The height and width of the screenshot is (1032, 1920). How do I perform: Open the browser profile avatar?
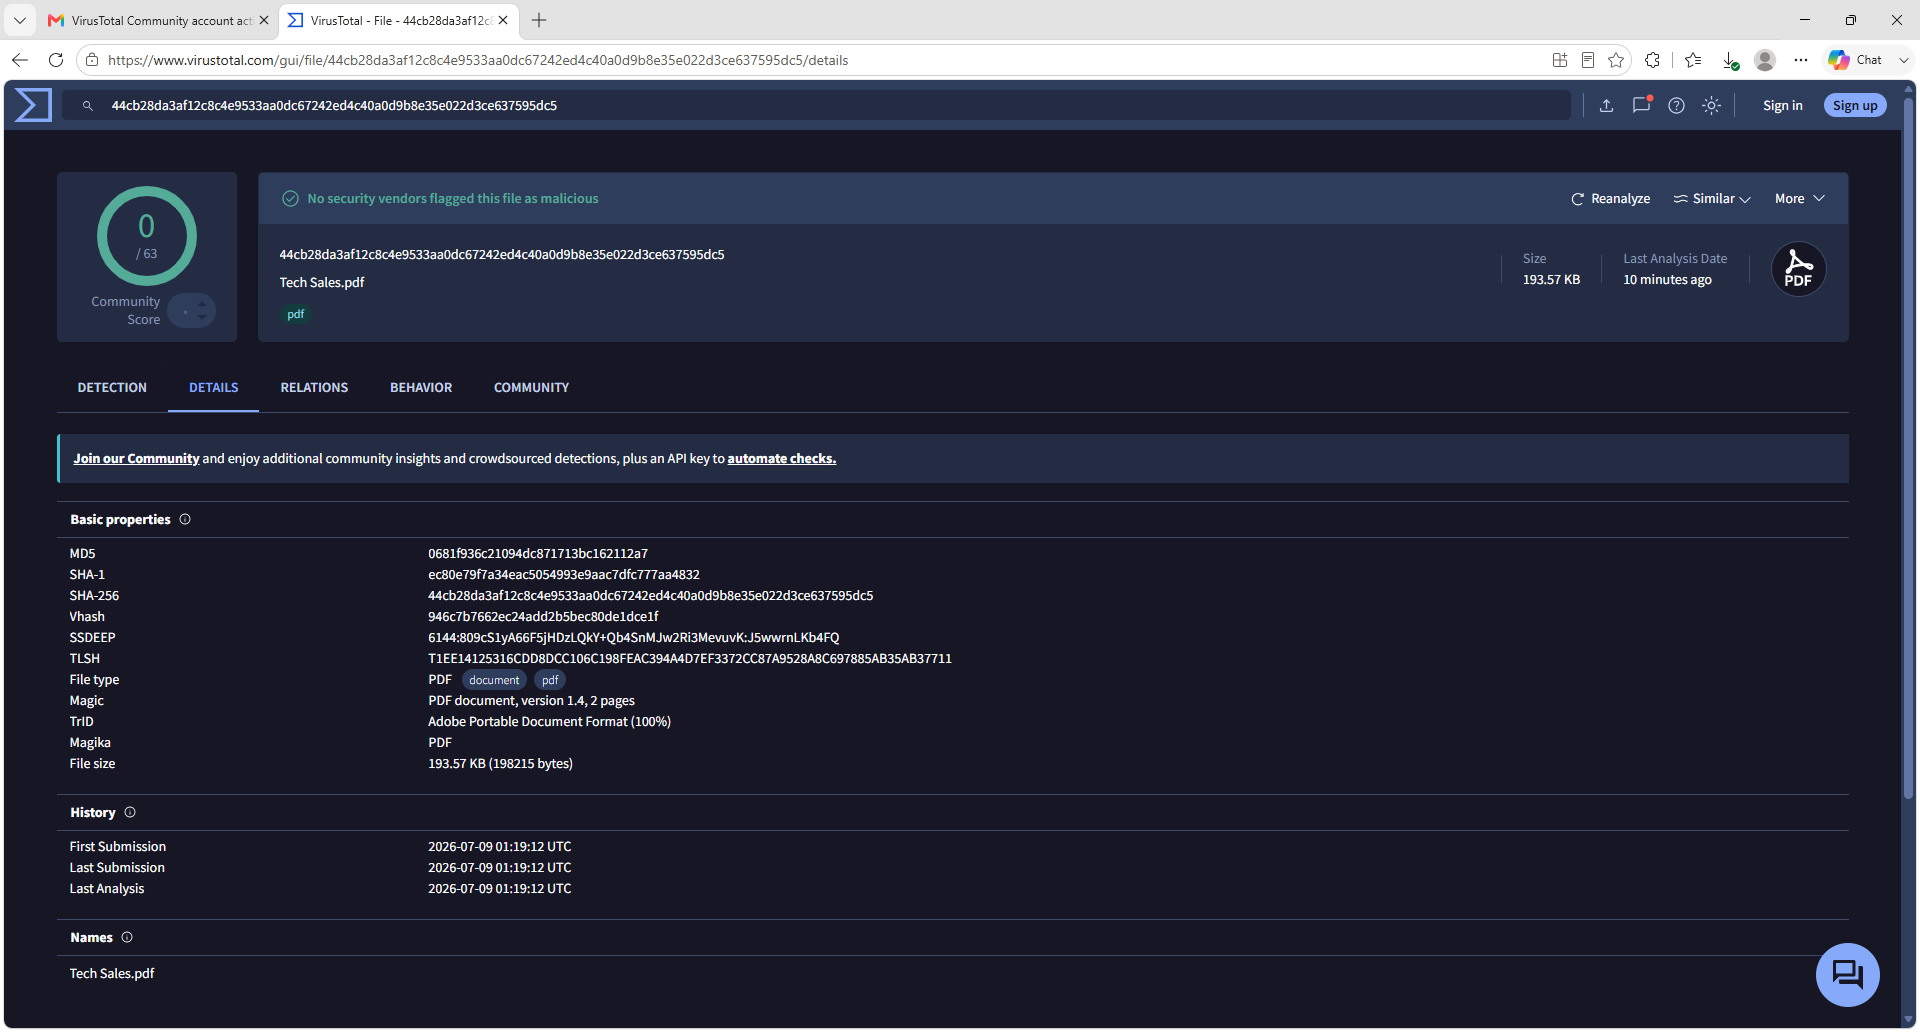[1765, 60]
